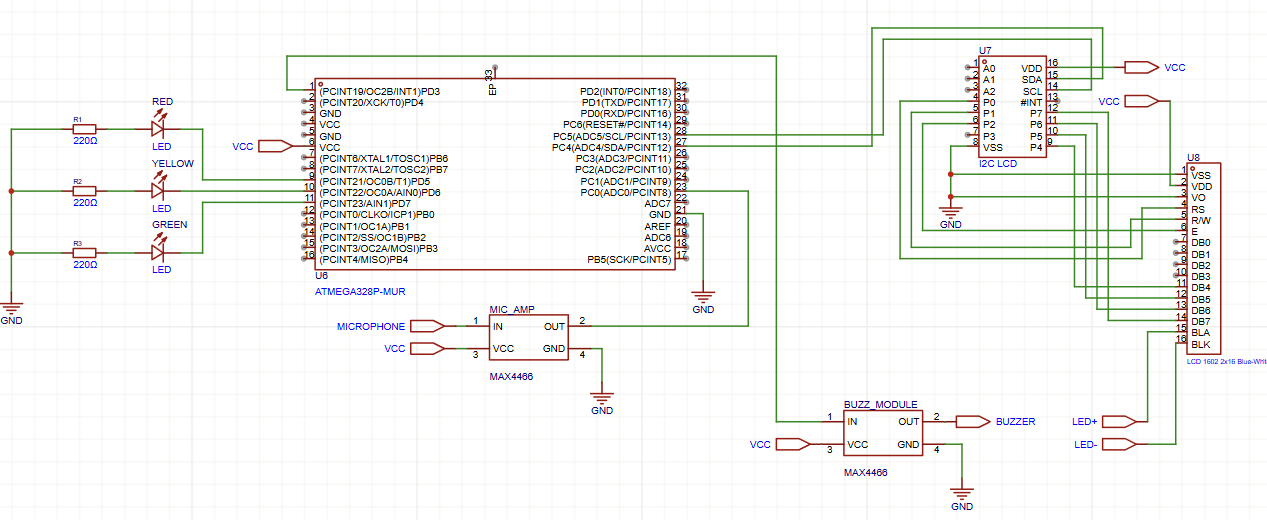This screenshot has height=520, width=1267.
Task: Click the GND symbol under the ATmega328P
Action: [x=704, y=295]
